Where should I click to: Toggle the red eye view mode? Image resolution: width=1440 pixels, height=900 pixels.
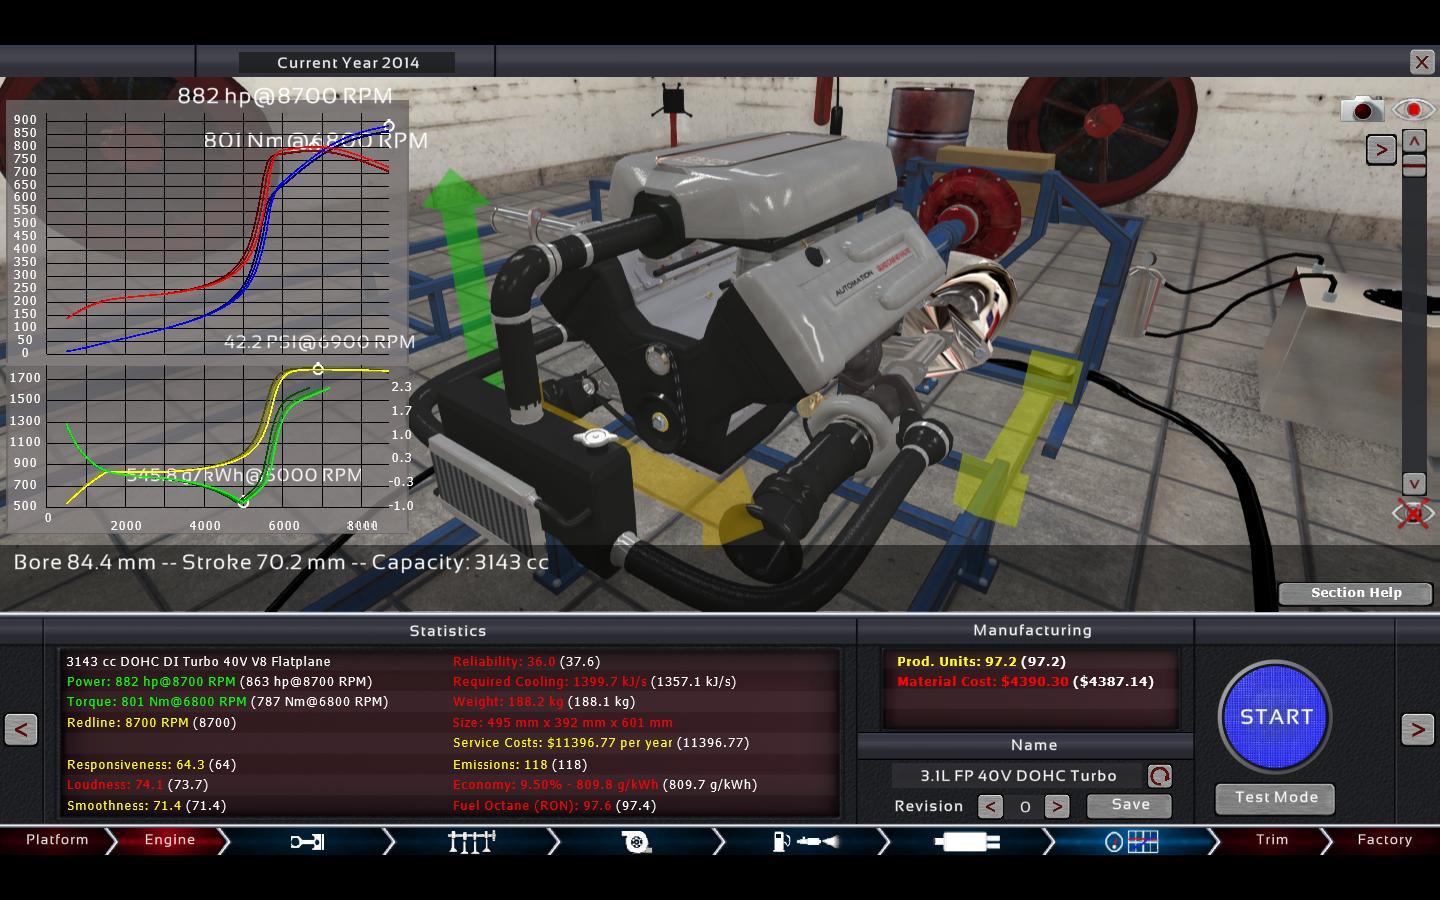click(x=1413, y=109)
